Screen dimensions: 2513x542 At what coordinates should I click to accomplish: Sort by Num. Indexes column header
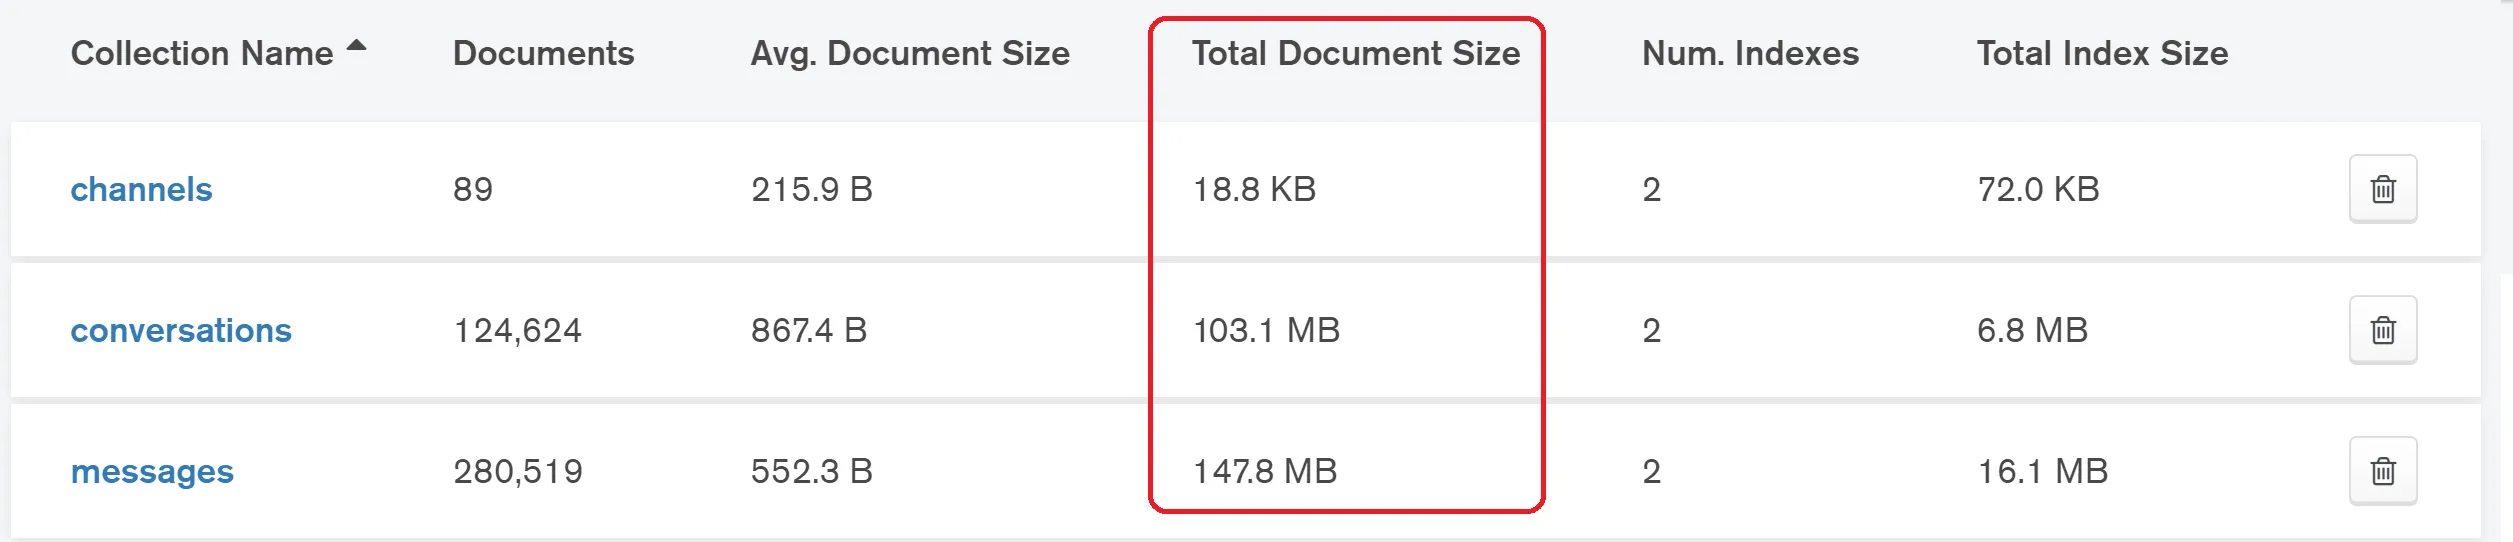click(x=1750, y=53)
